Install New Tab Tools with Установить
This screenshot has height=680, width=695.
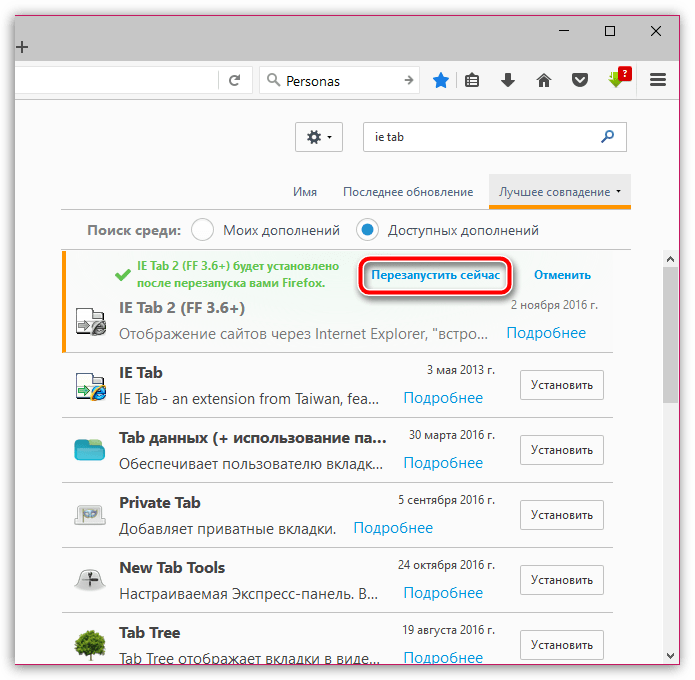562,580
